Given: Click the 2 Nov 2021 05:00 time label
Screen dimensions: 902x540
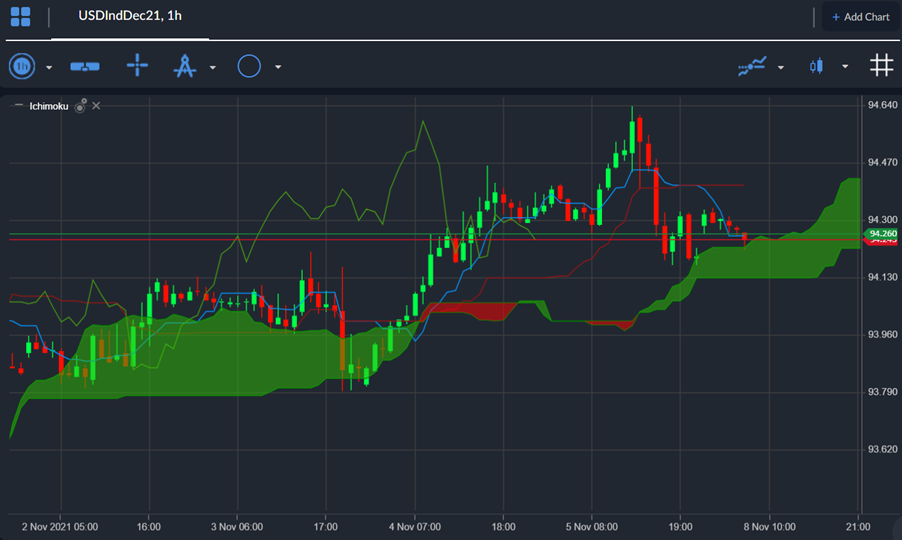Looking at the screenshot, I should pos(60,527).
